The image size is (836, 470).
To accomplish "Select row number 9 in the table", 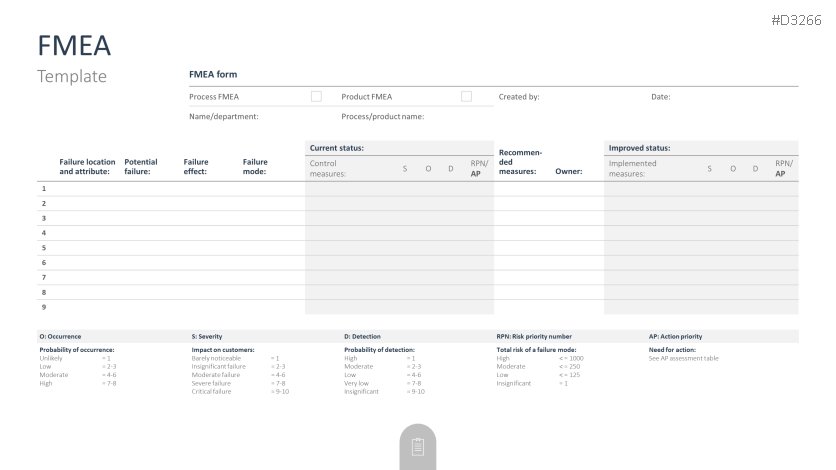I will 43,306.
